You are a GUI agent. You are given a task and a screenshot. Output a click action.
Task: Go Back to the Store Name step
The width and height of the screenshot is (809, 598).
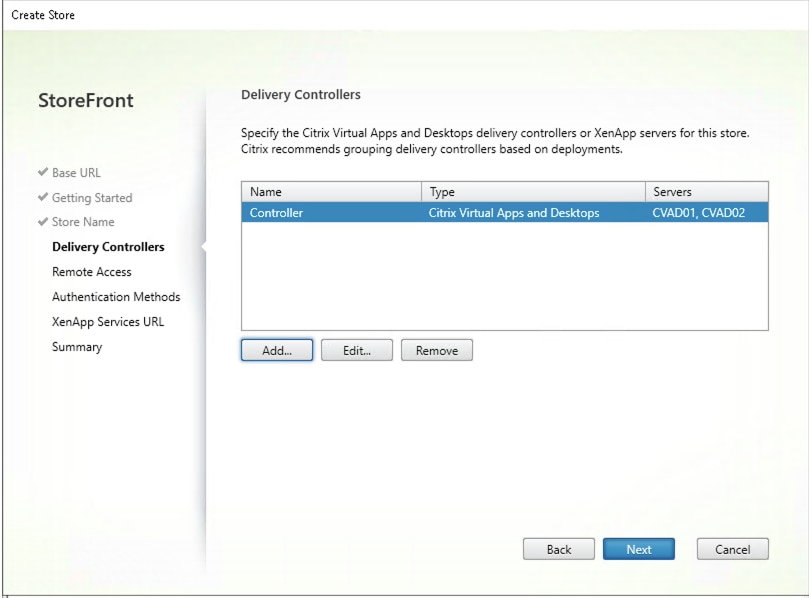(x=558, y=548)
